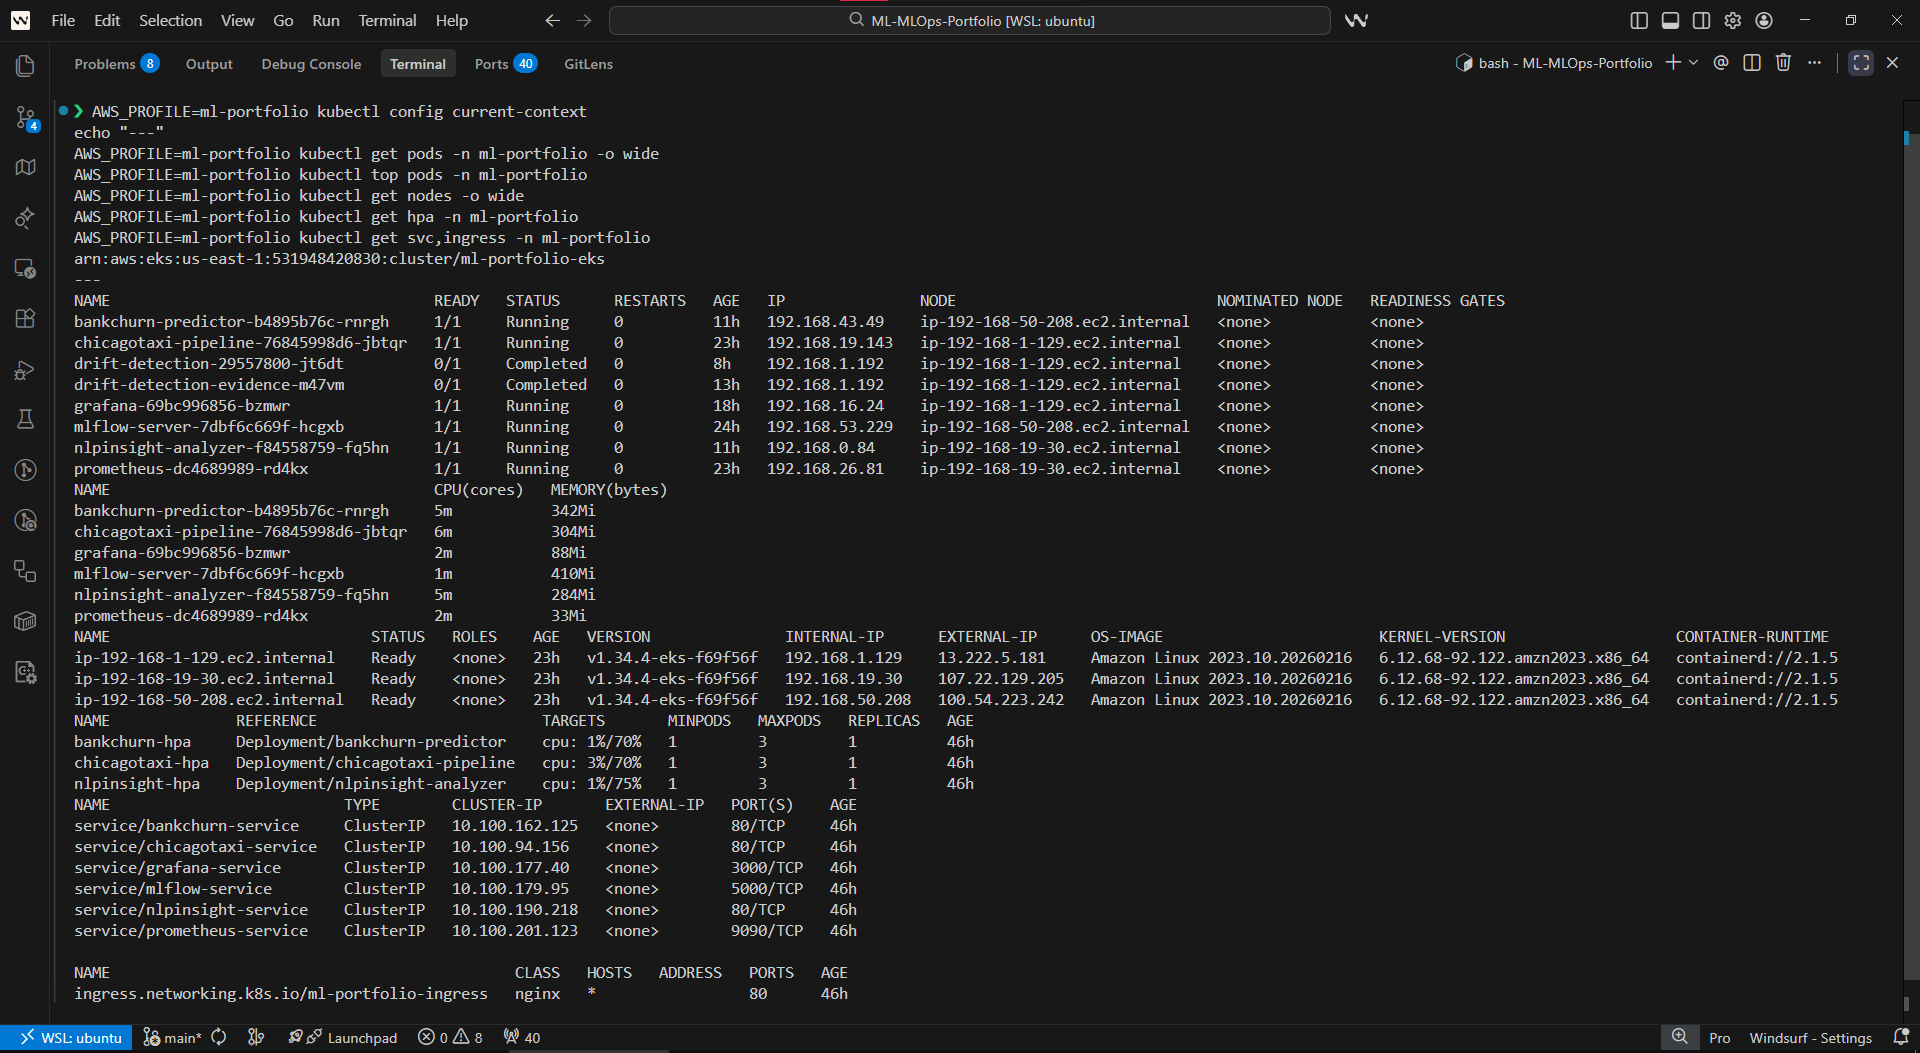
Task: Expand the launch profile dropdown arrow
Action: pos(1694,63)
